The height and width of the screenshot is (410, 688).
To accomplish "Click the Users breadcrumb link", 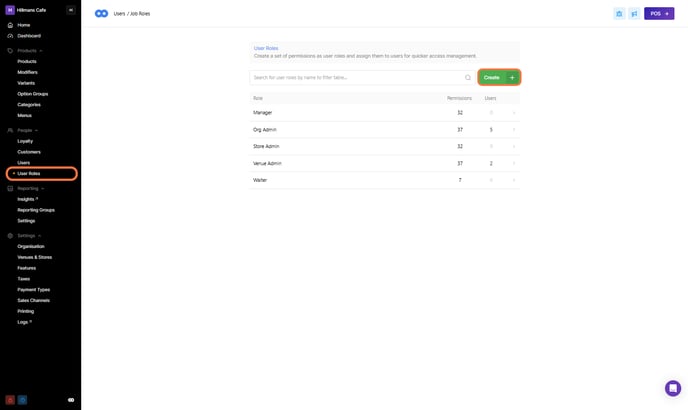I will pyautogui.click(x=119, y=14).
